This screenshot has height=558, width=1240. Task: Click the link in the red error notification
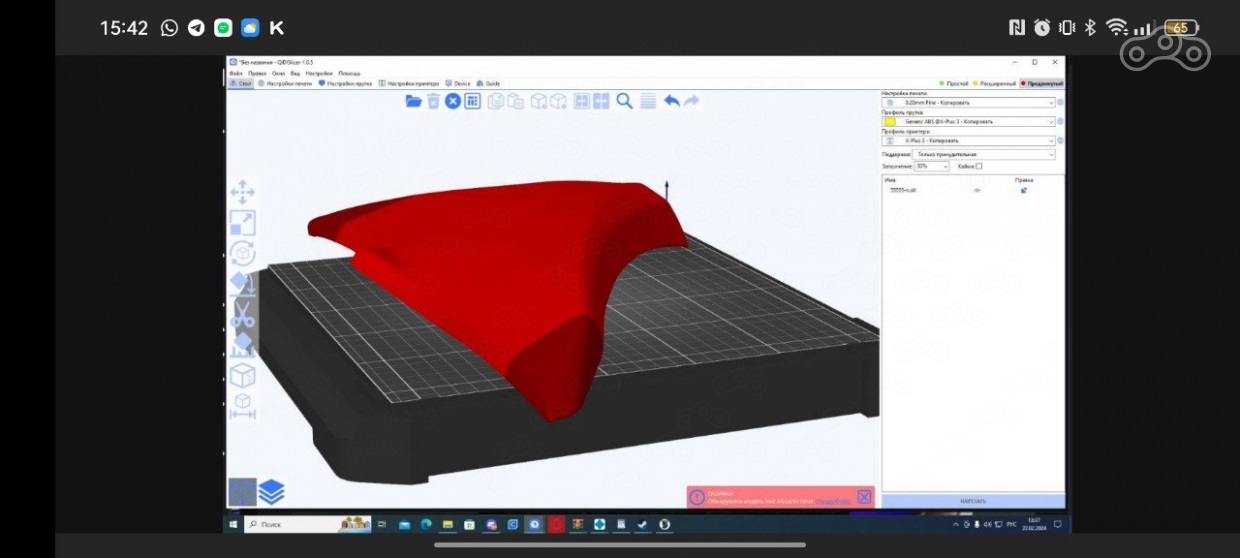tap(832, 501)
